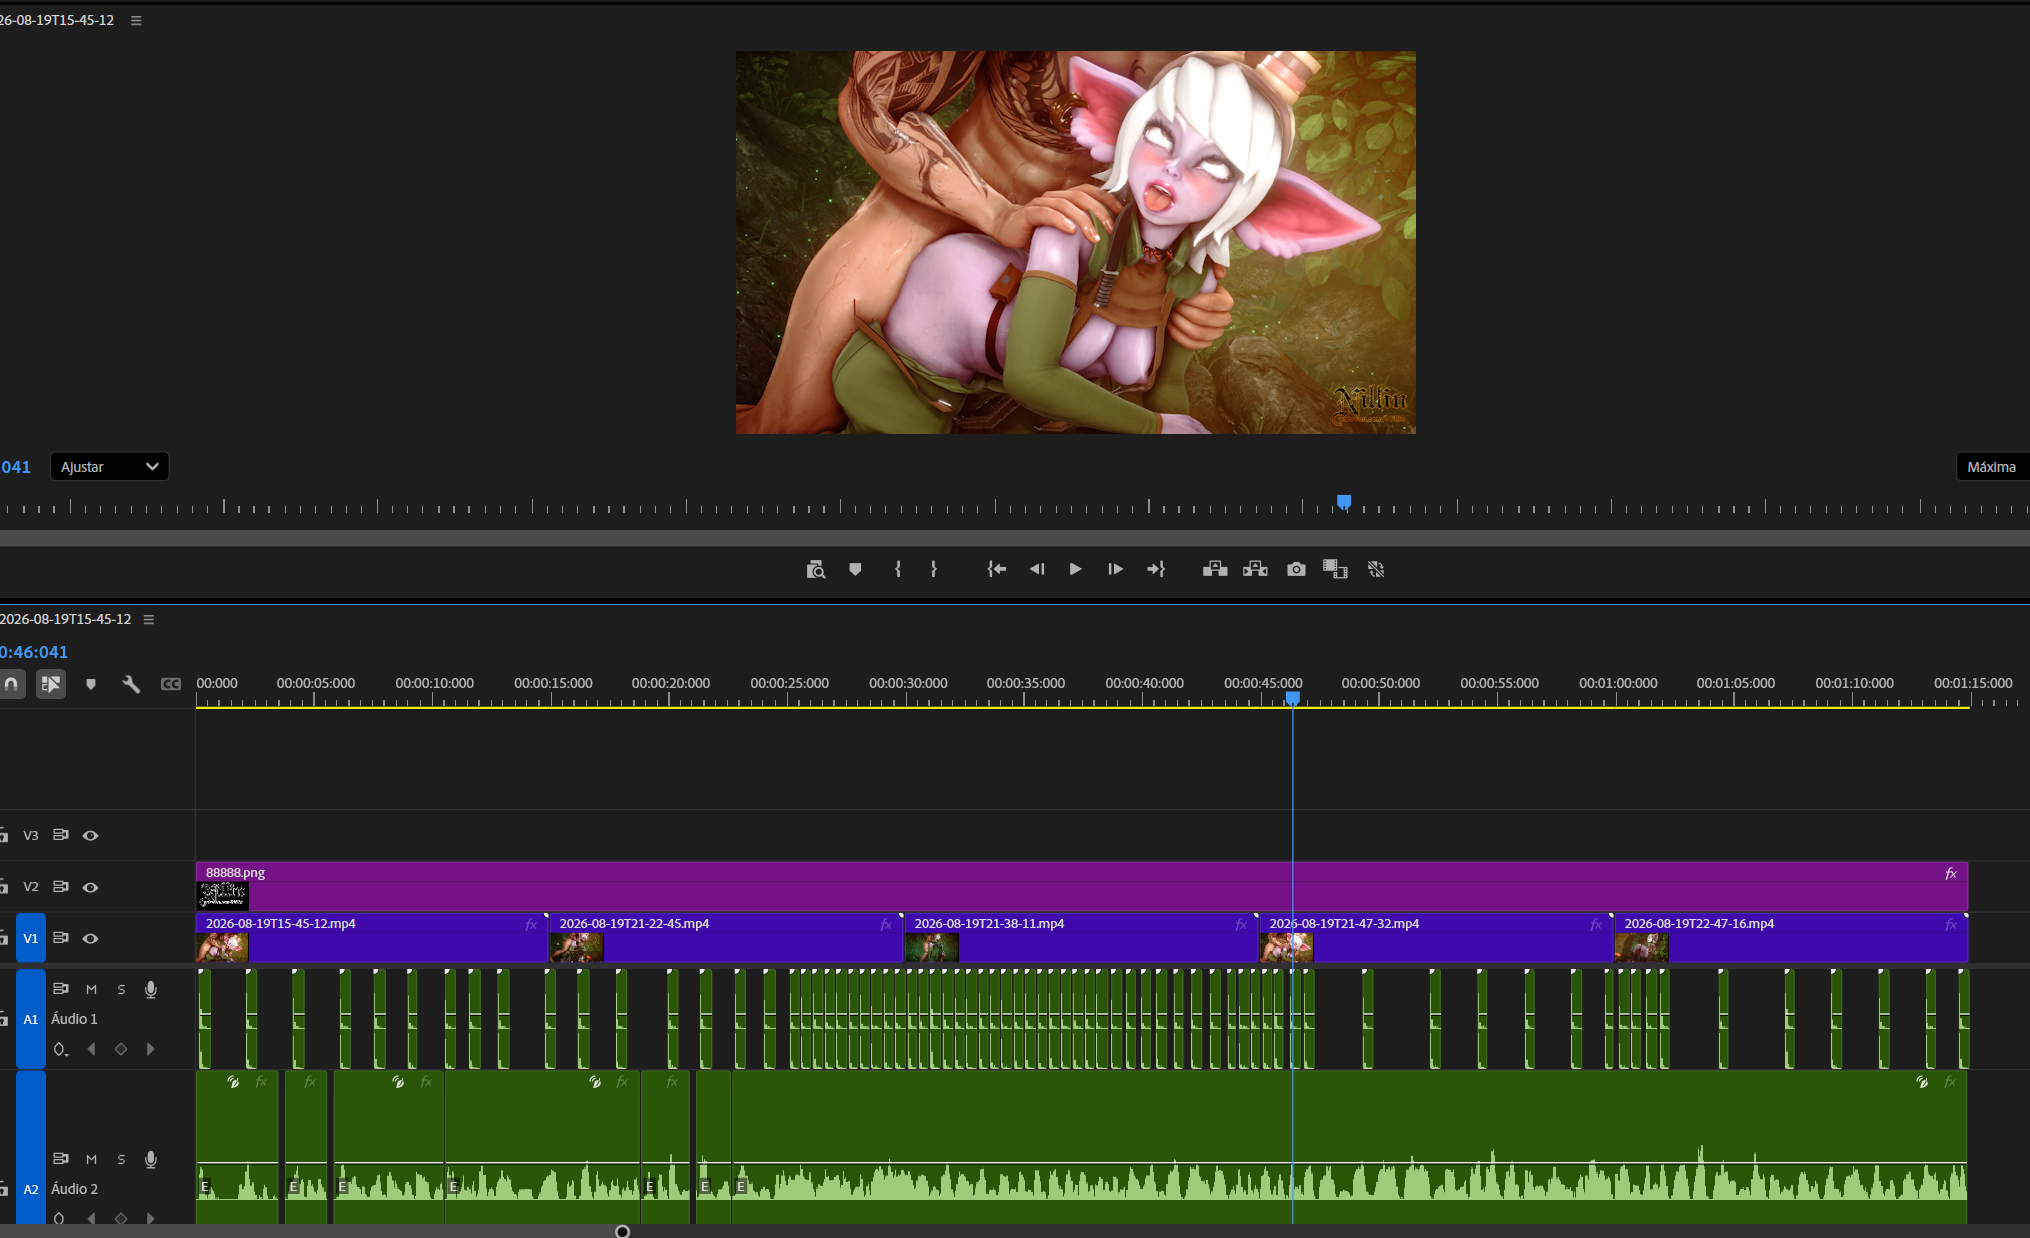Click the Lift button
Screen dimensions: 2030x1238
coord(1215,569)
